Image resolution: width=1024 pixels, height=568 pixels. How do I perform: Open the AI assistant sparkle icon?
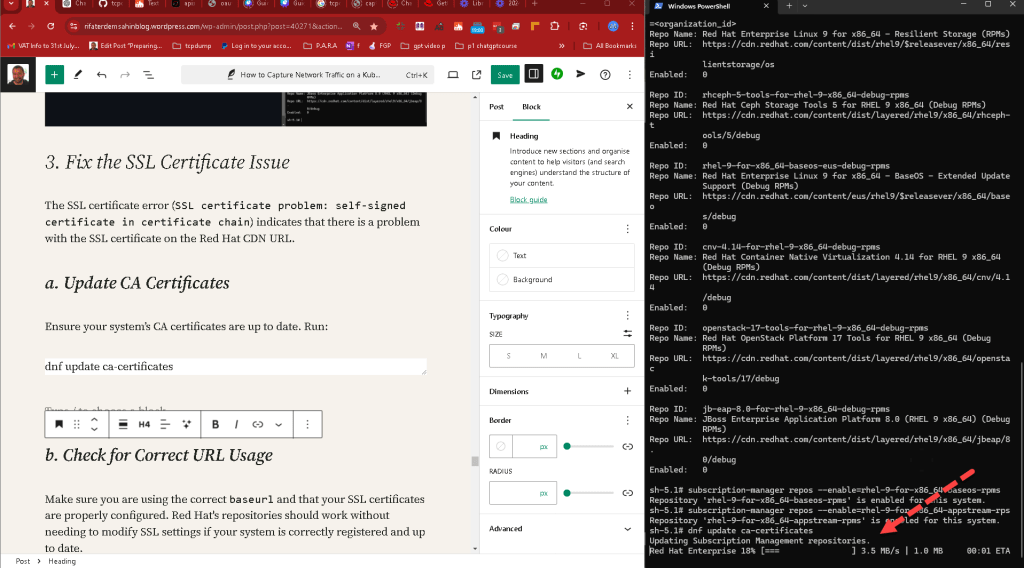[186, 424]
